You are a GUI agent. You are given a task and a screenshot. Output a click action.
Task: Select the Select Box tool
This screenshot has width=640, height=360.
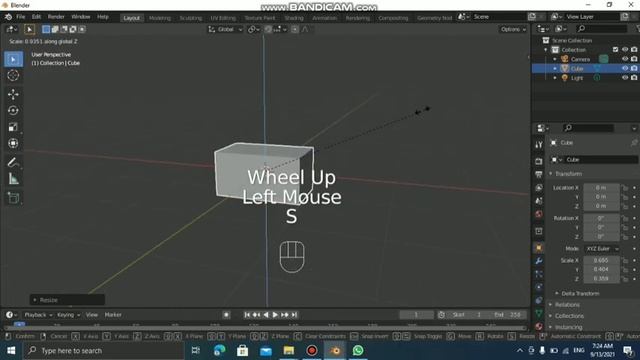tap(13, 59)
